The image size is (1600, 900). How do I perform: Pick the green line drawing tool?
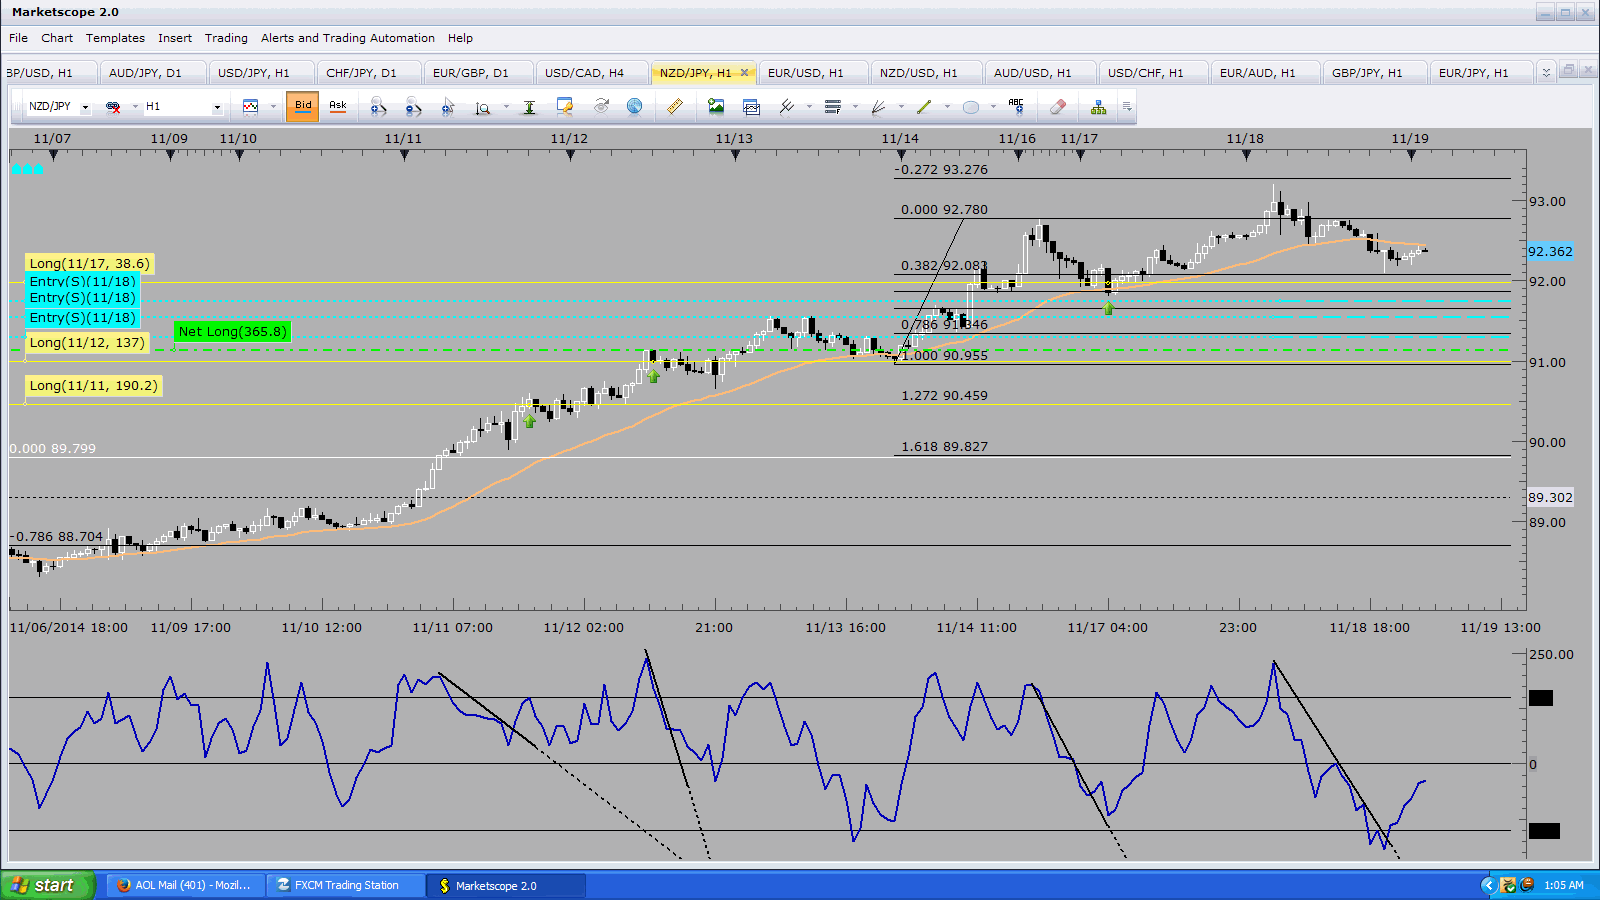pos(924,106)
